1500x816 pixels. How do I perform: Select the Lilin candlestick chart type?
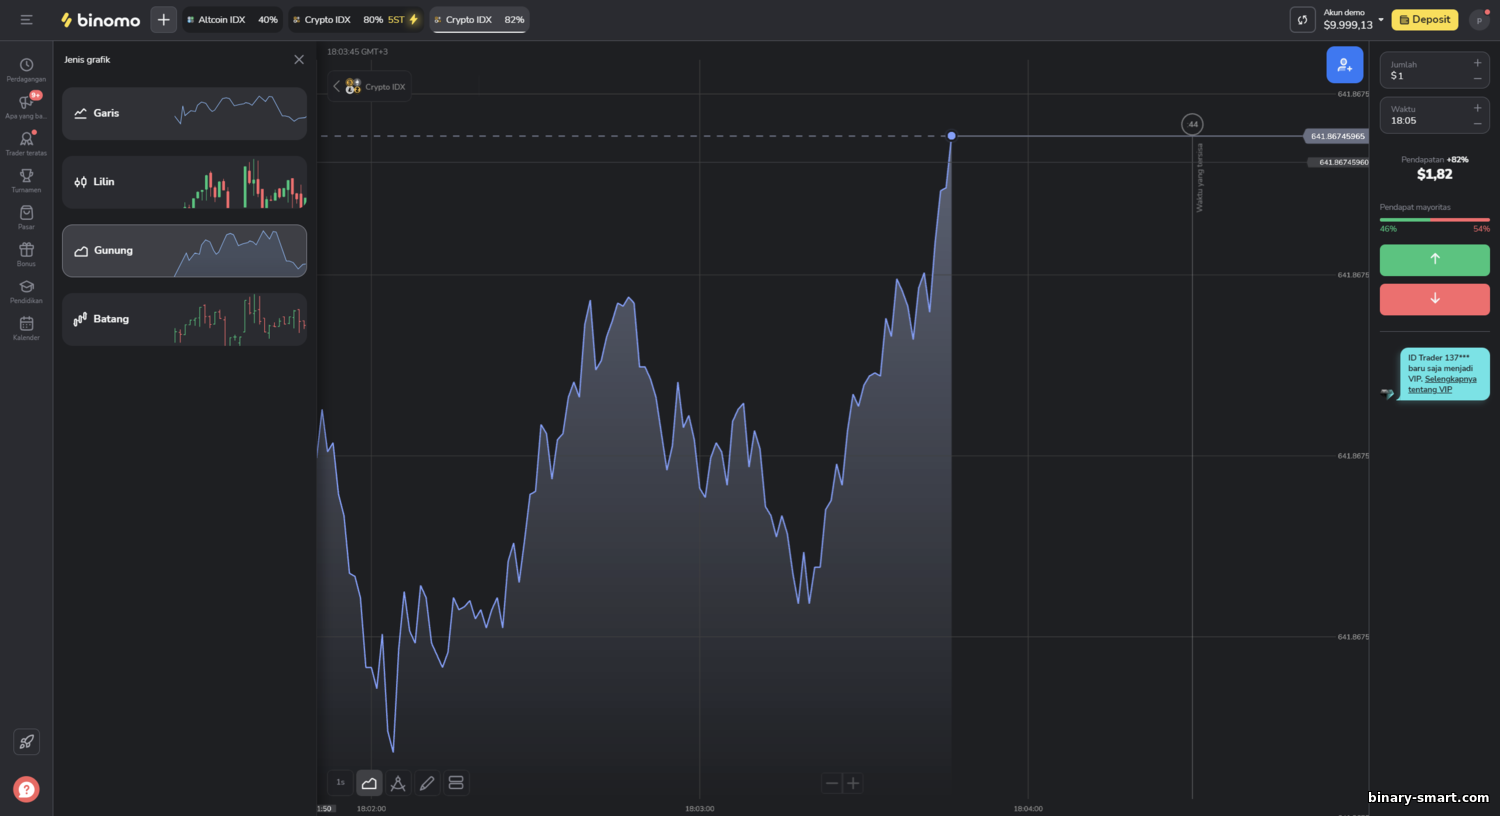(x=184, y=182)
